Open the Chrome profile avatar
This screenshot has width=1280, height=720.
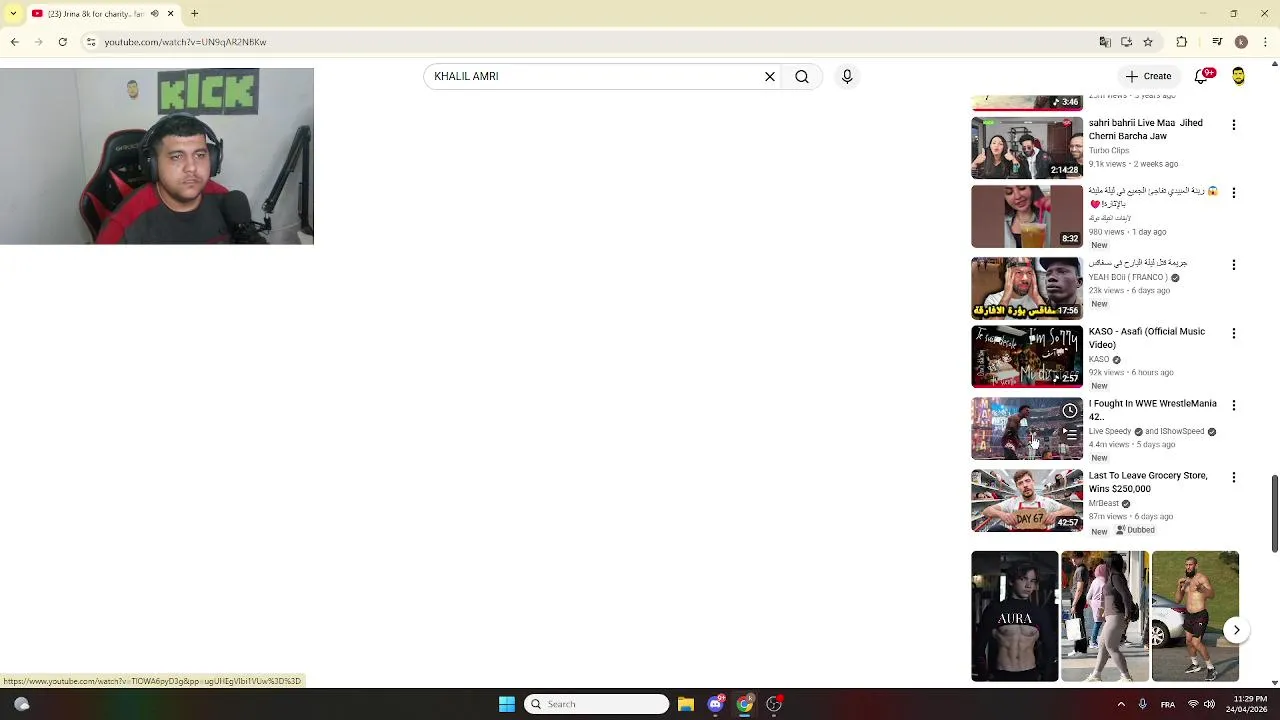(1241, 42)
